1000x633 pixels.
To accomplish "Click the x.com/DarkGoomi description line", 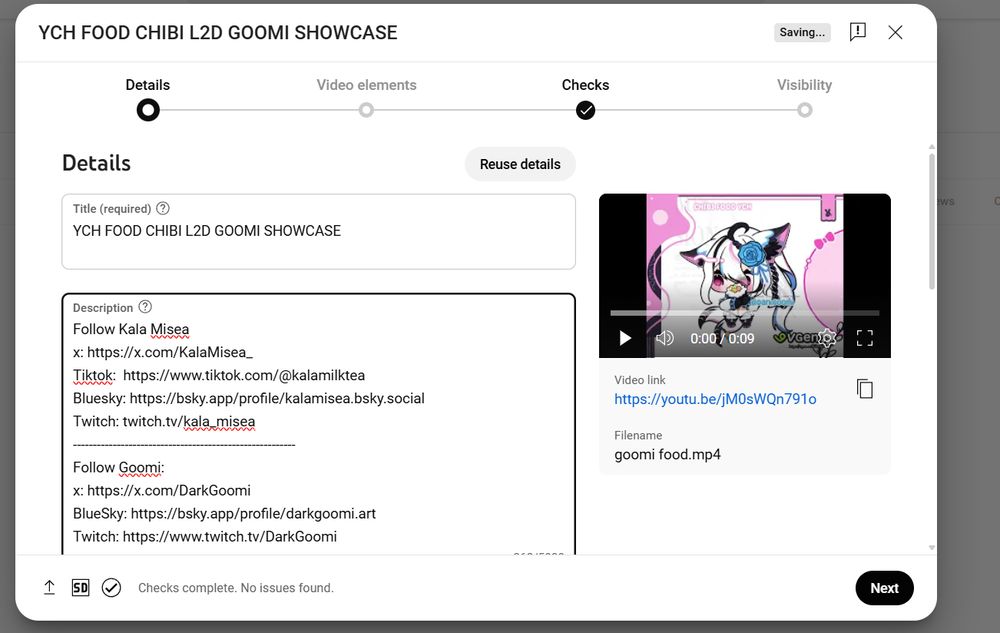I will (x=161, y=490).
